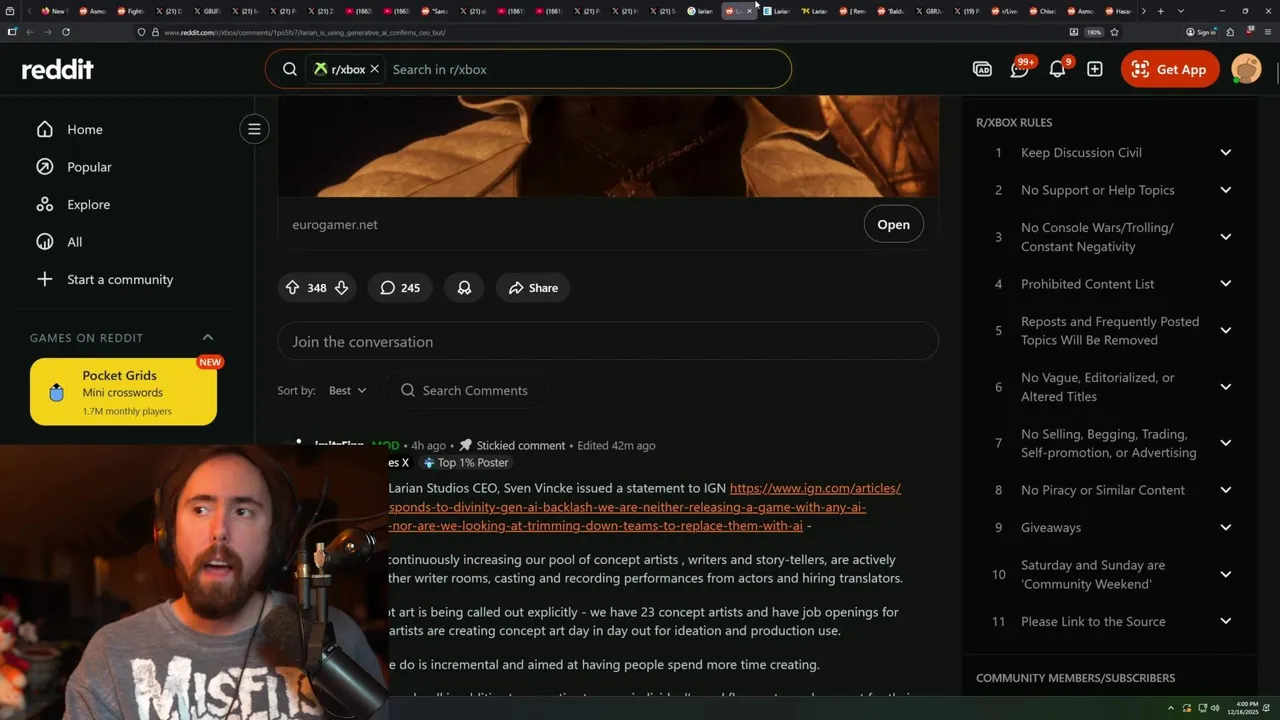Open the user avatar menu
Screen dimensions: 1280x720
[x=1246, y=69]
